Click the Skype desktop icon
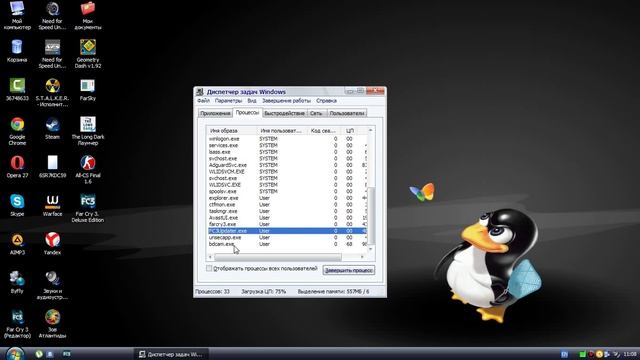 (17, 205)
